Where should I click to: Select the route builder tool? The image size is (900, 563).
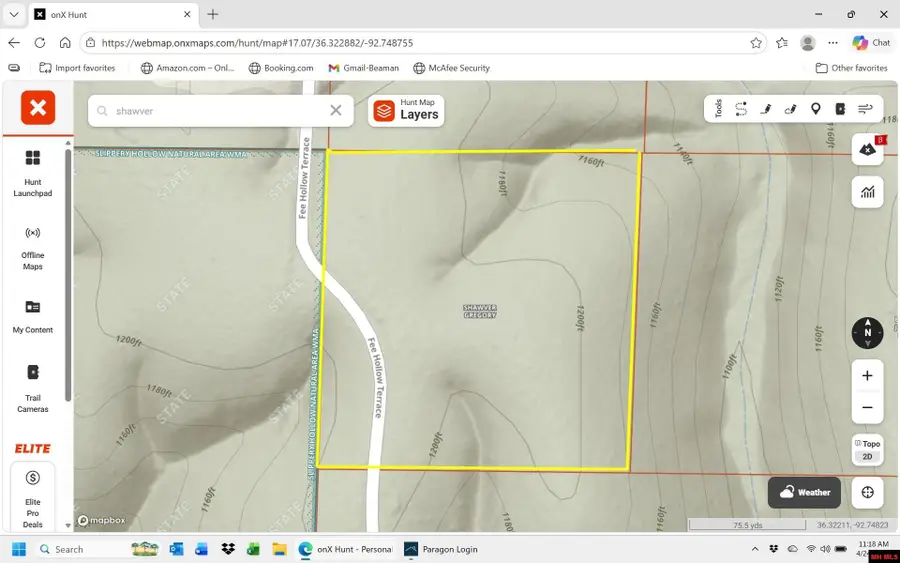pos(741,109)
